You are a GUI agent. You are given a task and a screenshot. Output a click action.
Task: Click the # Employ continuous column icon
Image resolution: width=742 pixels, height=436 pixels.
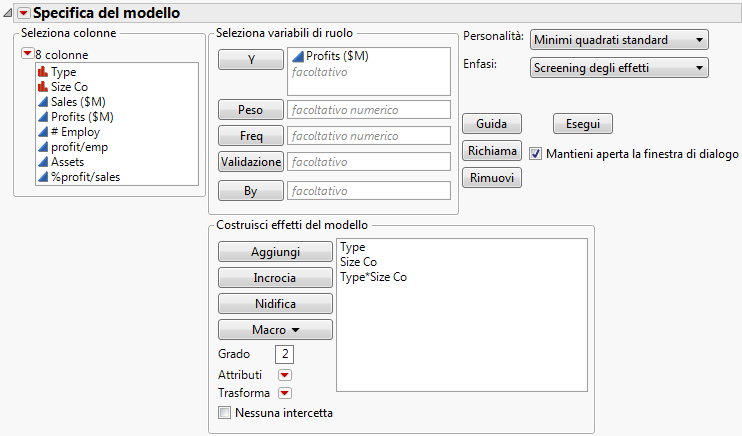pos(42,132)
